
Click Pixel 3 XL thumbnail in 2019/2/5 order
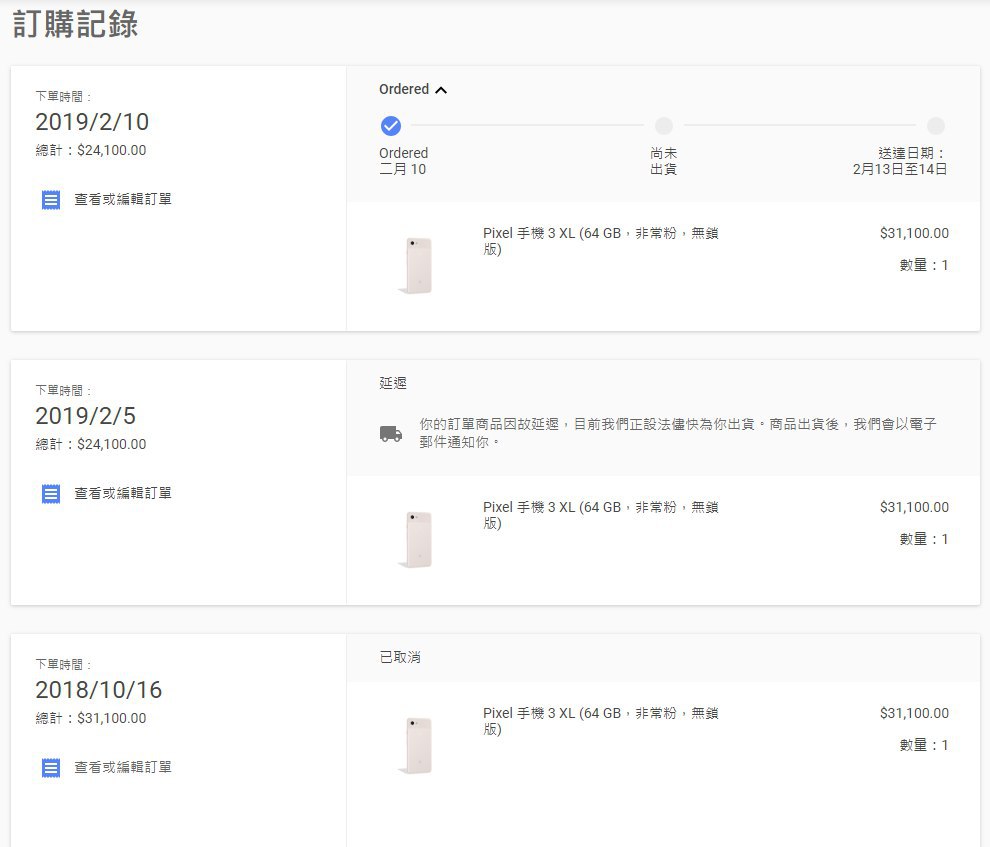coord(416,539)
